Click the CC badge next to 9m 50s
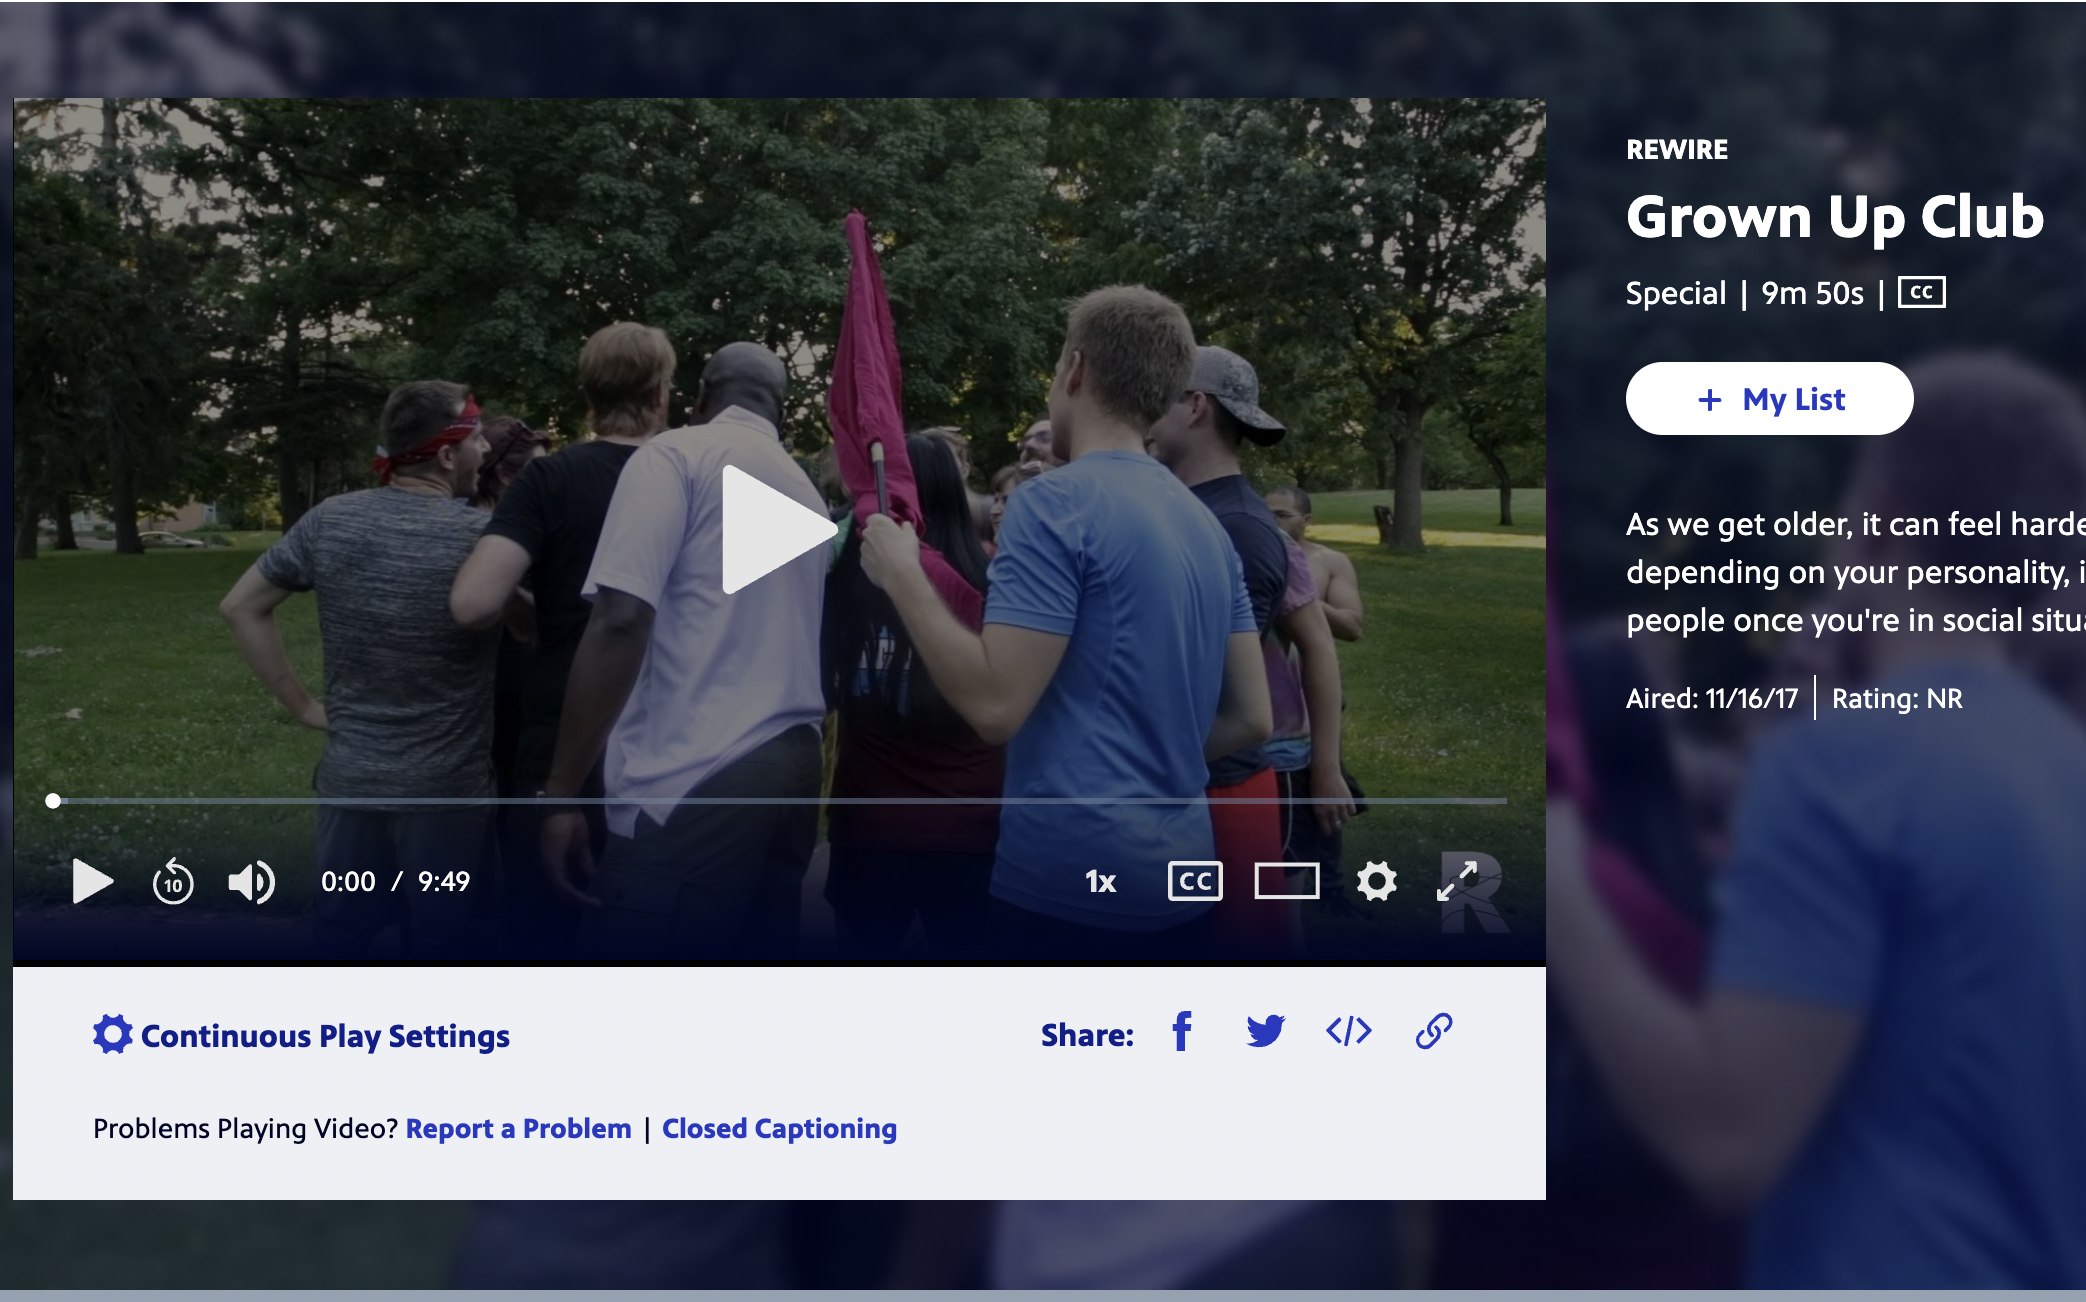 pos(1921,293)
